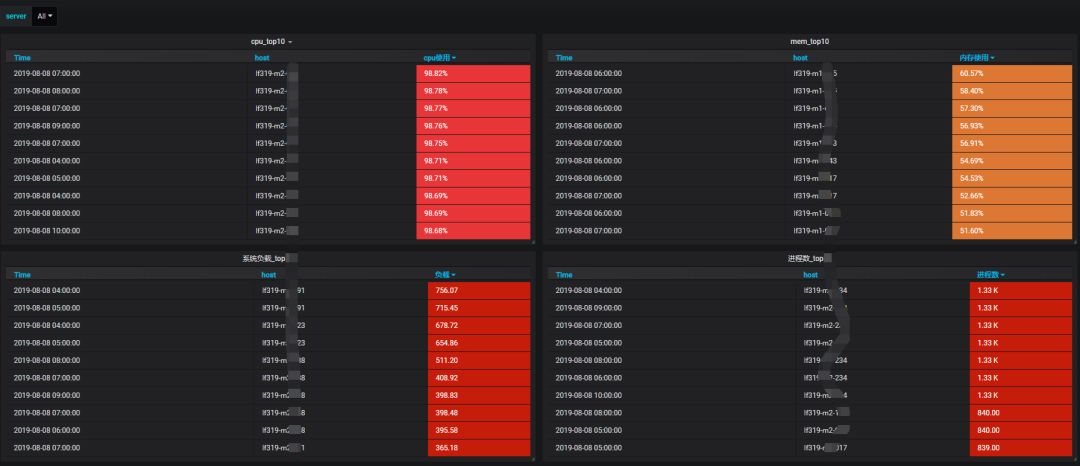Click the host header in cpu_top10 table

coord(262,59)
